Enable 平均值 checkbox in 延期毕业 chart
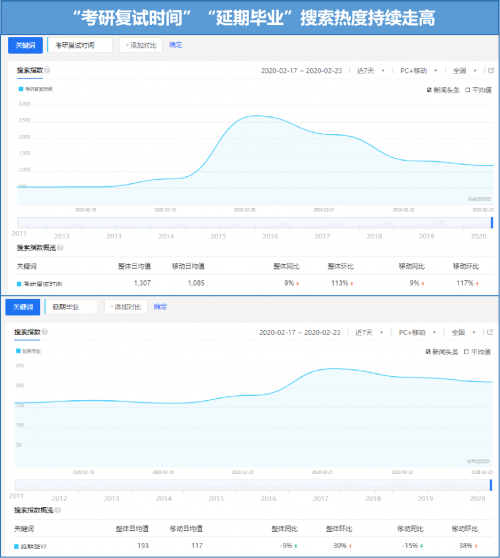This screenshot has height=558, width=500. click(x=467, y=352)
